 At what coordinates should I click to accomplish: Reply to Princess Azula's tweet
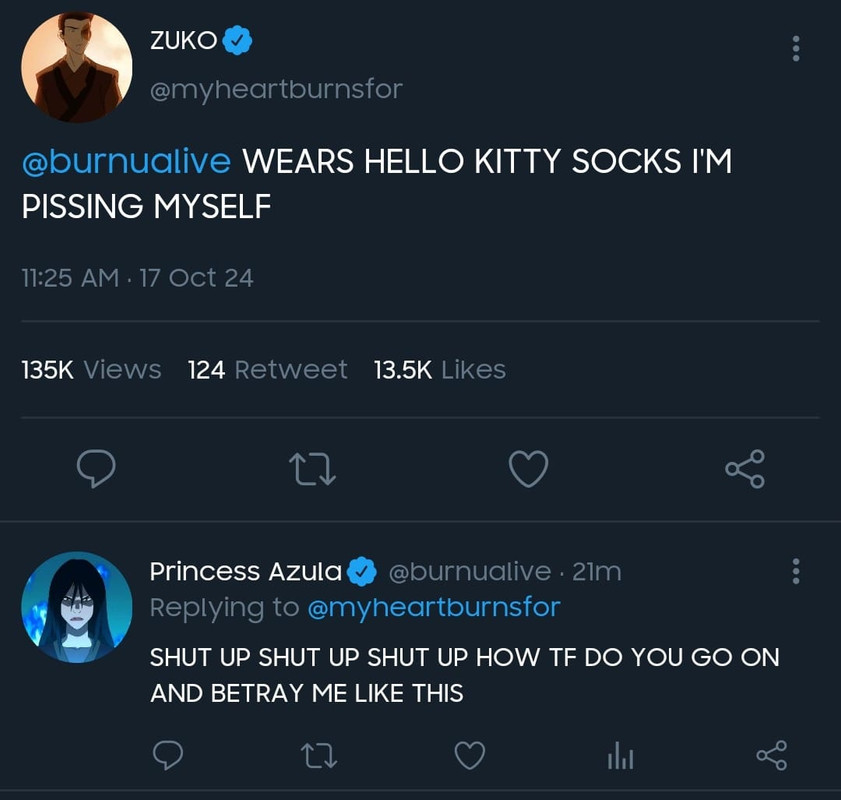170,756
